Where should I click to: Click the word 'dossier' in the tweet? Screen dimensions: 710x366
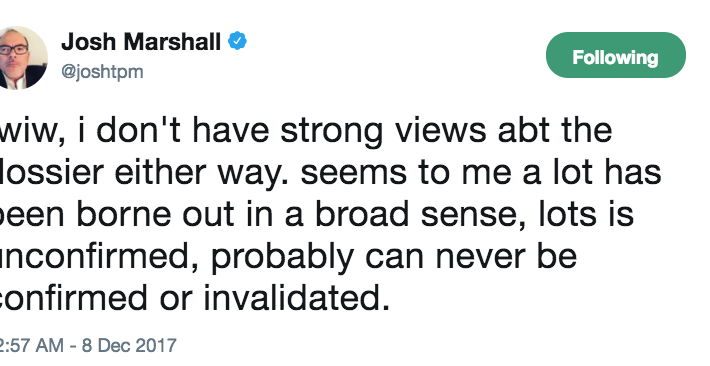point(52,172)
